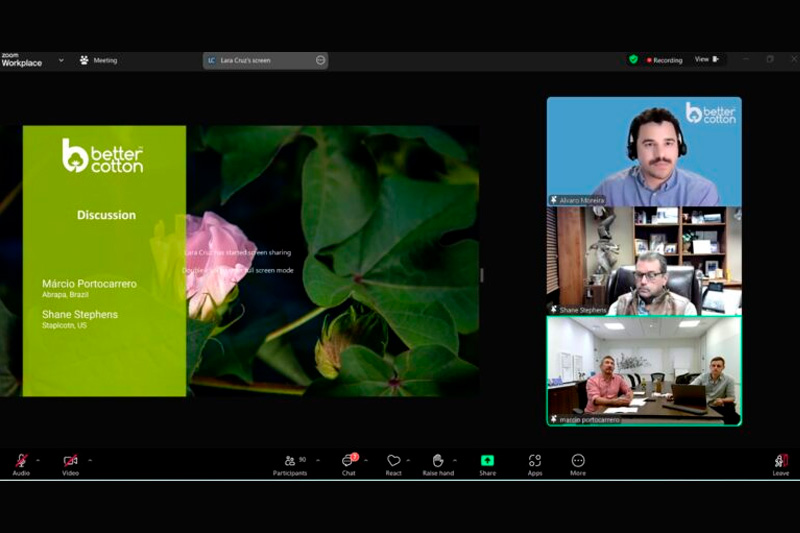Screen dimensions: 800x533
Task: Click the Discussion heading on shared slide
Action: 106,215
